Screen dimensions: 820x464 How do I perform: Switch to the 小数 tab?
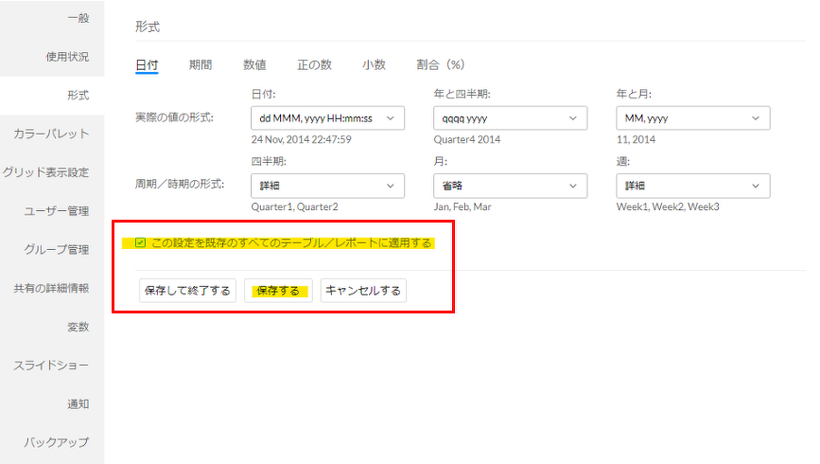point(374,65)
